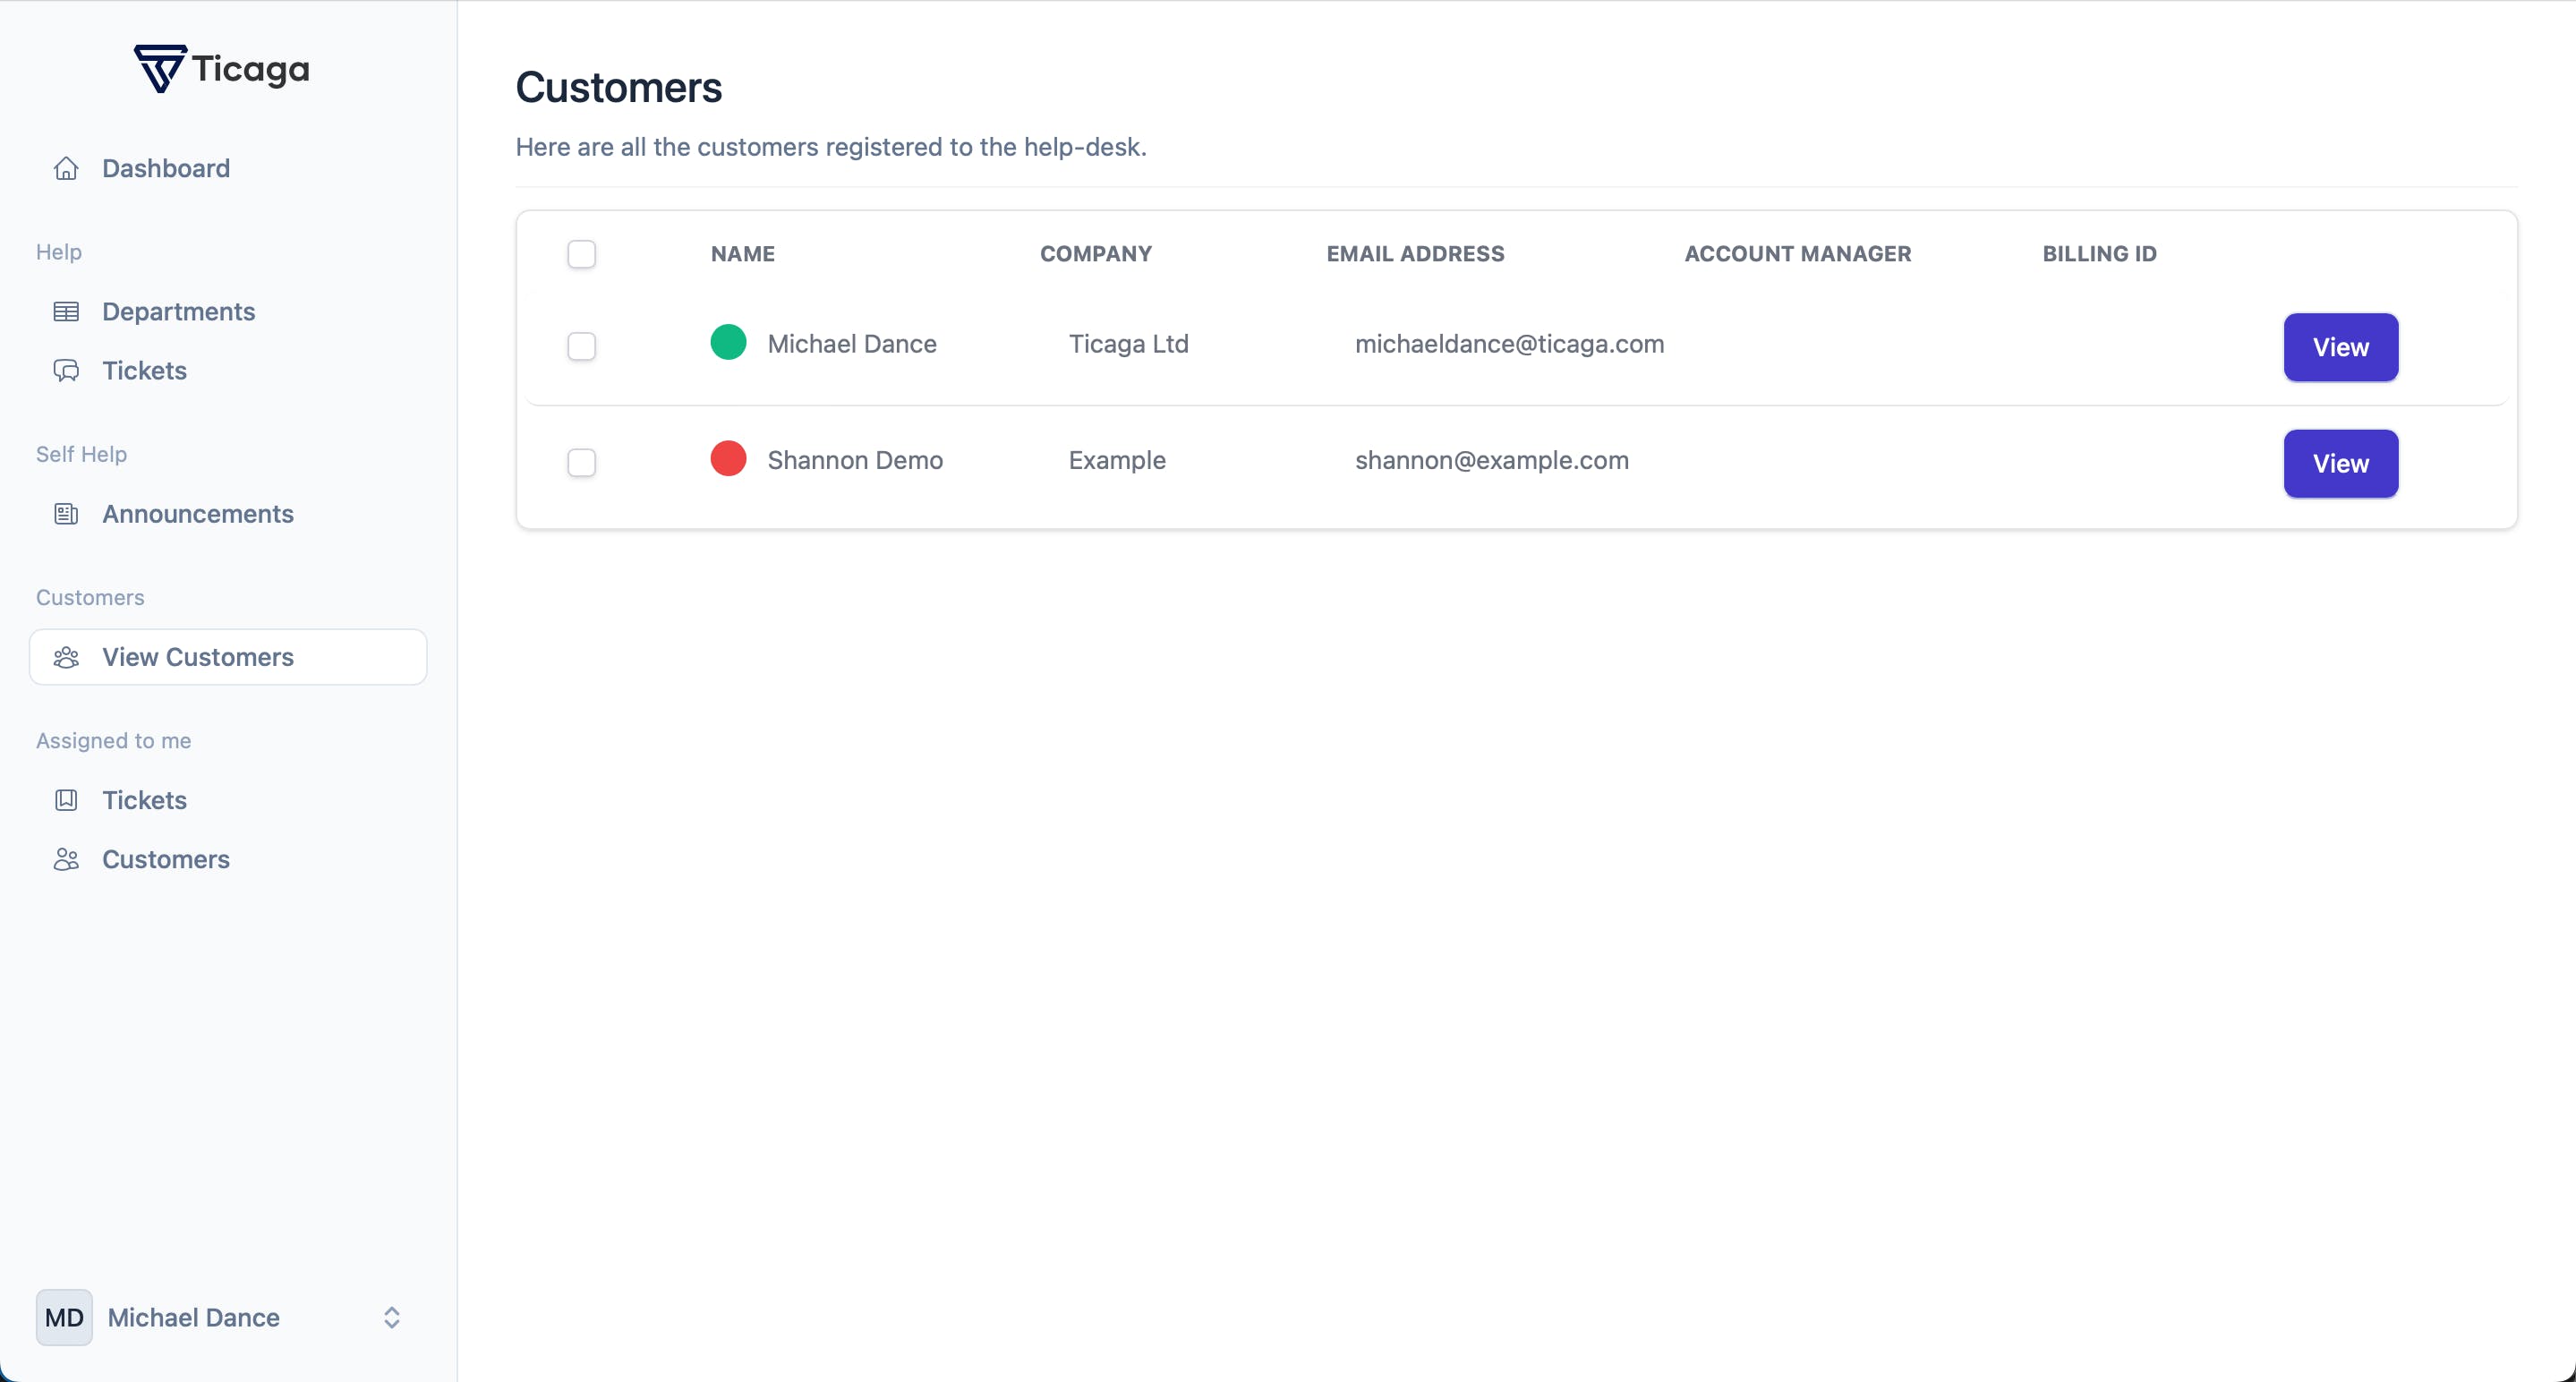Viewport: 2576px width, 1382px height.
Task: Click the shannon@example.com email cell
Action: coord(1491,460)
